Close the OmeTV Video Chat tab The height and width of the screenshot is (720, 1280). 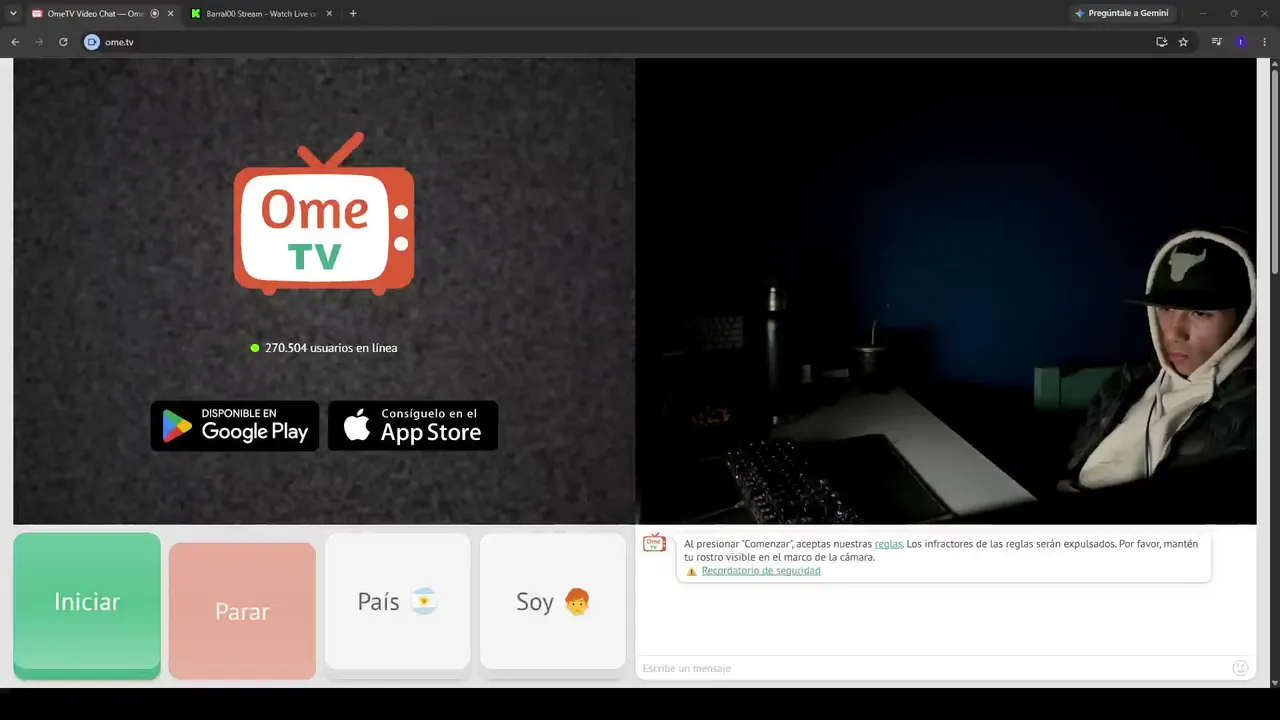pyautogui.click(x=170, y=14)
